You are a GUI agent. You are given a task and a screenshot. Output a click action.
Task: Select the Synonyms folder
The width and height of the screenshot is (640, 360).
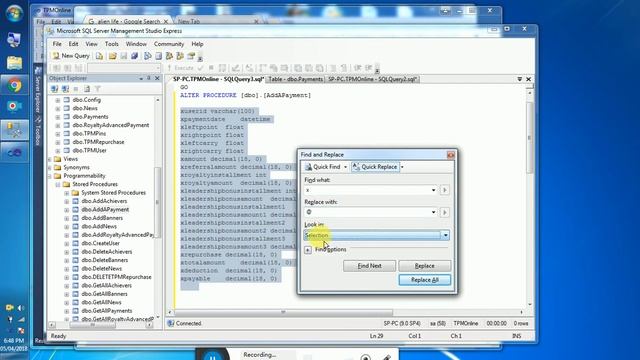coord(76,167)
